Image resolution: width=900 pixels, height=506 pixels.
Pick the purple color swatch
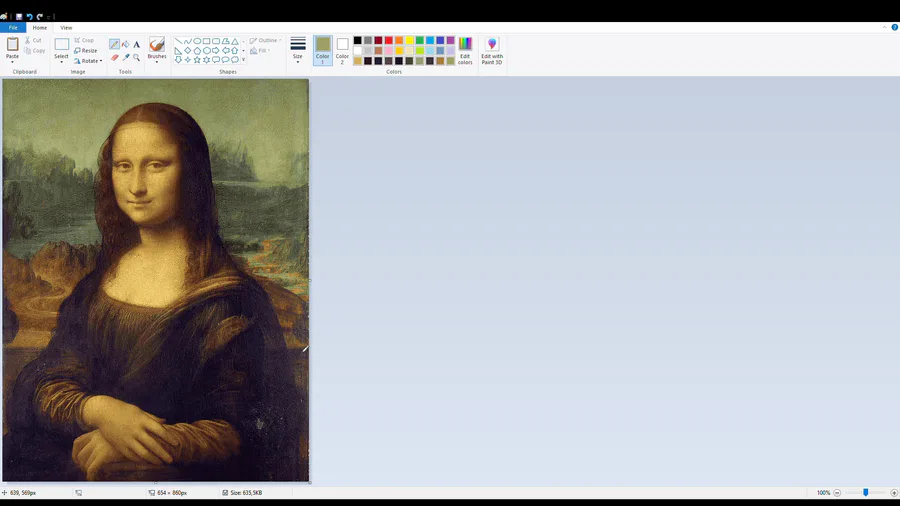click(451, 40)
